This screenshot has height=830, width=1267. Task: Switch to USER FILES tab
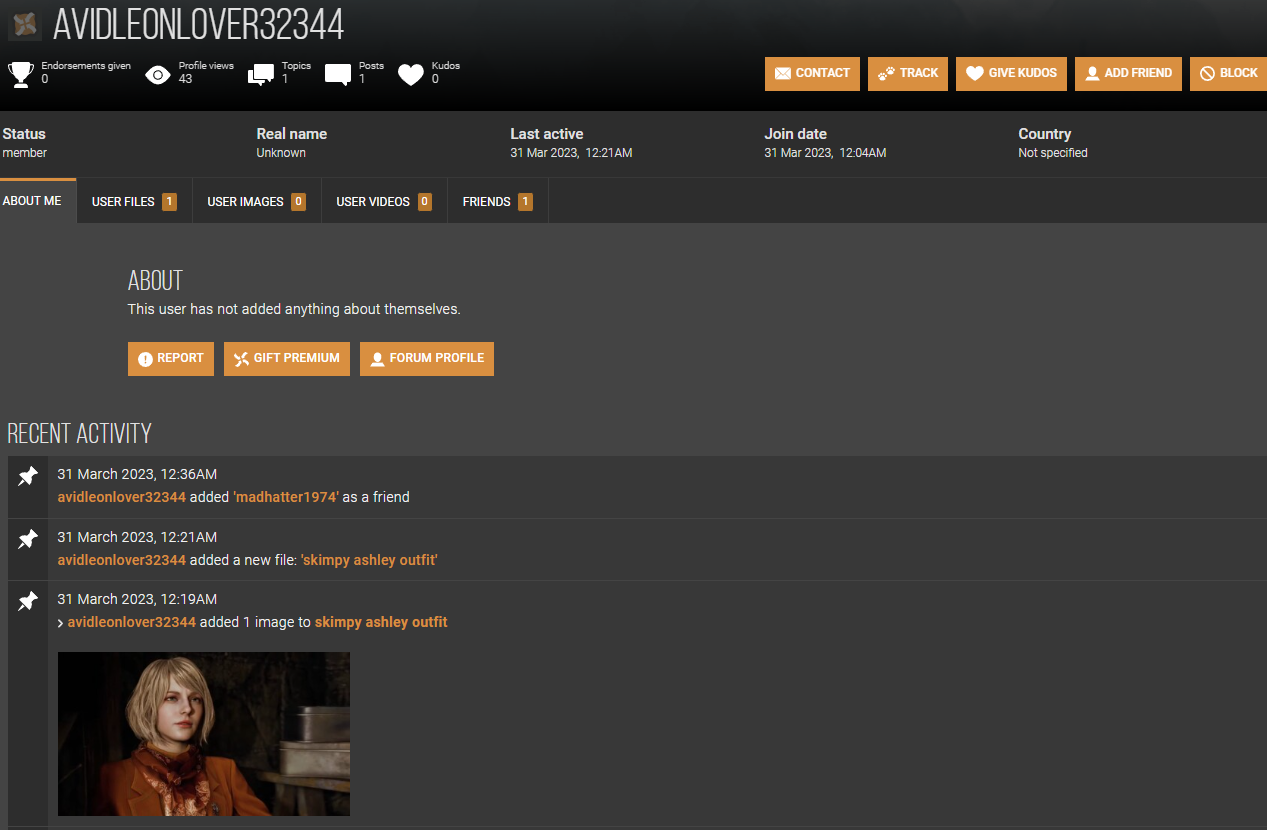pos(134,201)
